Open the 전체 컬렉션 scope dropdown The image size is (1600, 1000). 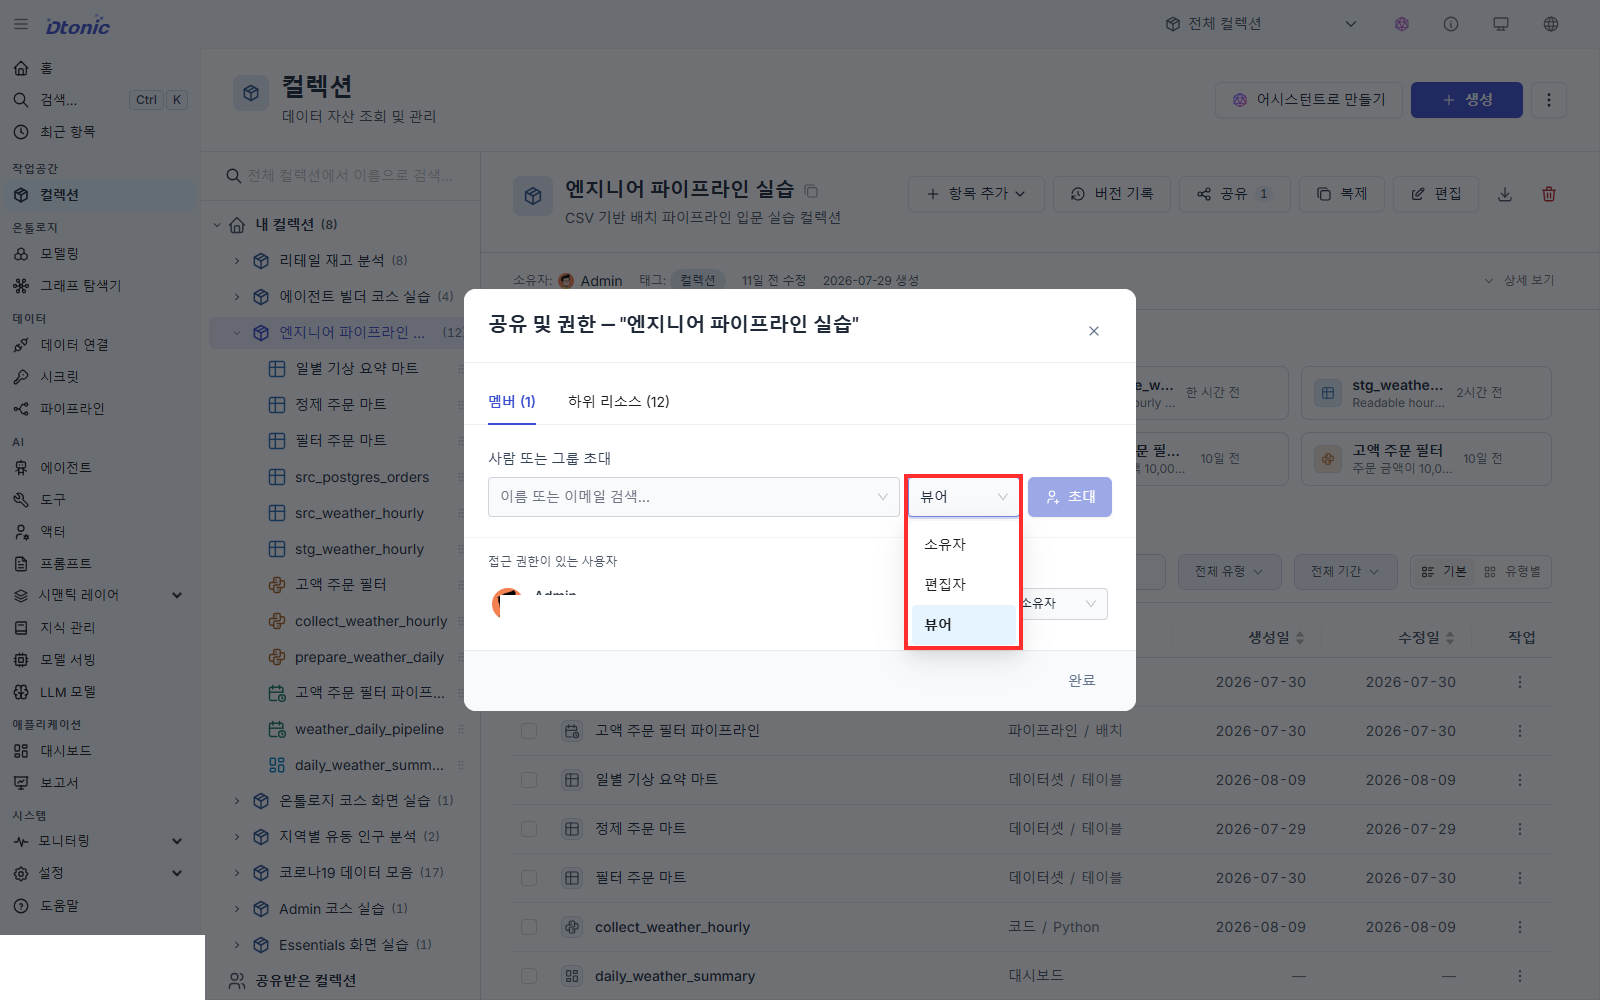(x=1261, y=24)
